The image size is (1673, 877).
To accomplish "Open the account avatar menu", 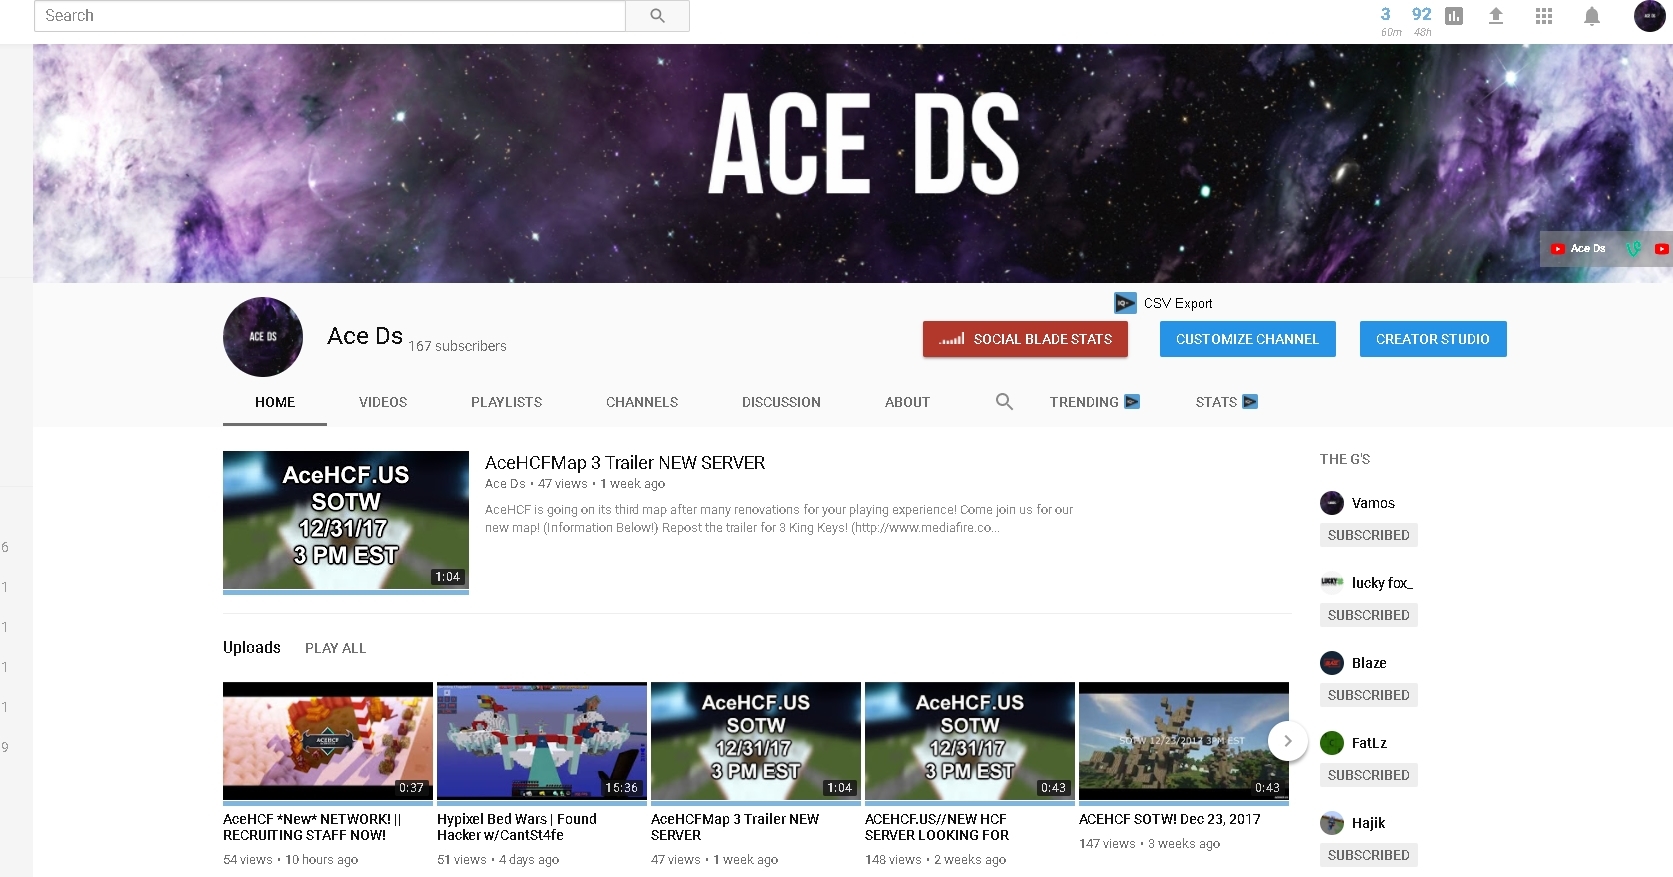I will (x=1649, y=16).
